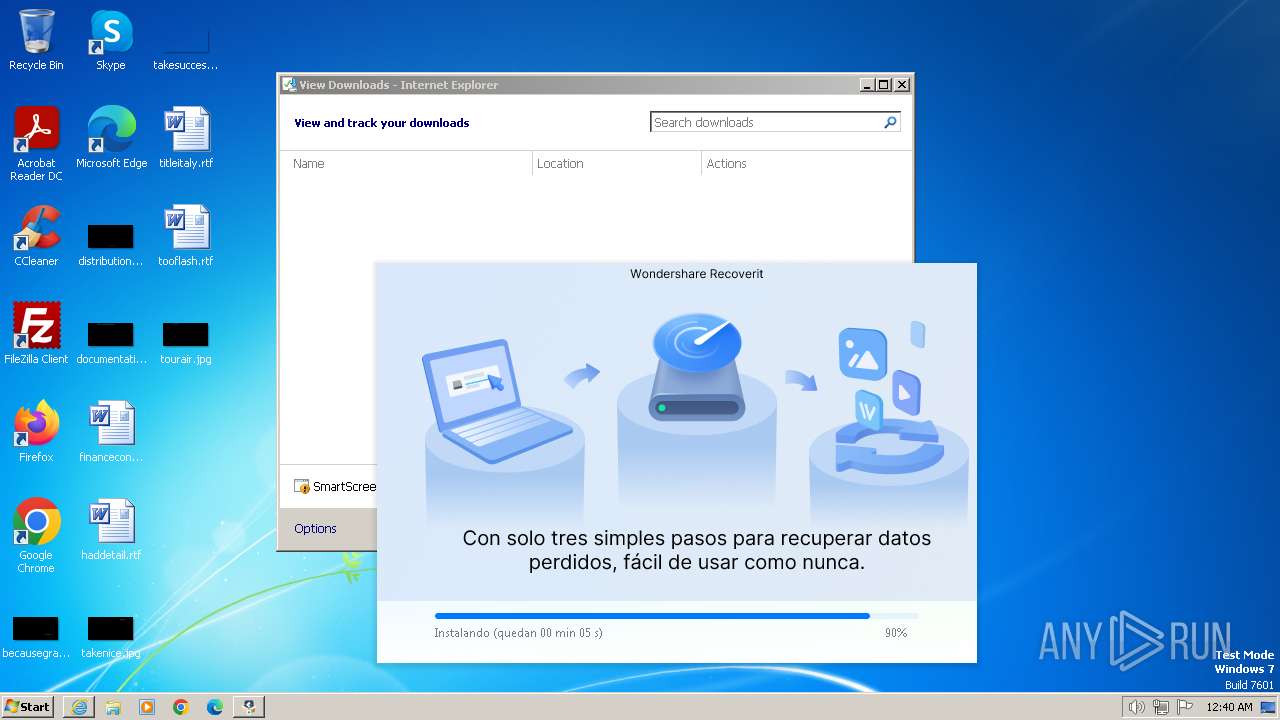
Task: Click Show desktop button on the taskbar
Action: pos(1269,707)
